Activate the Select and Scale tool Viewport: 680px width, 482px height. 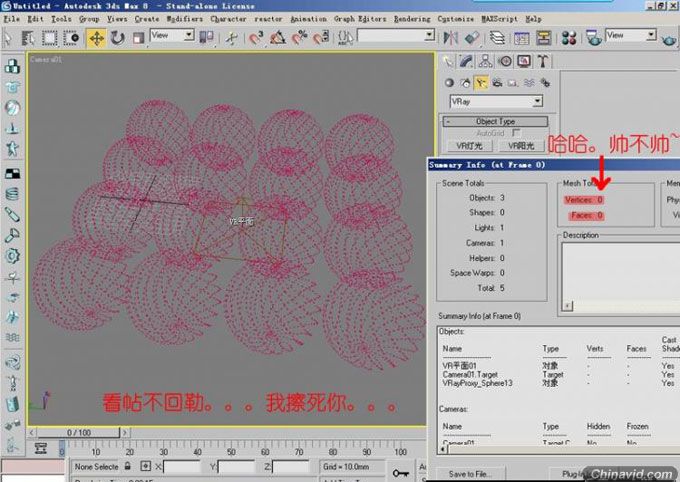(138, 38)
